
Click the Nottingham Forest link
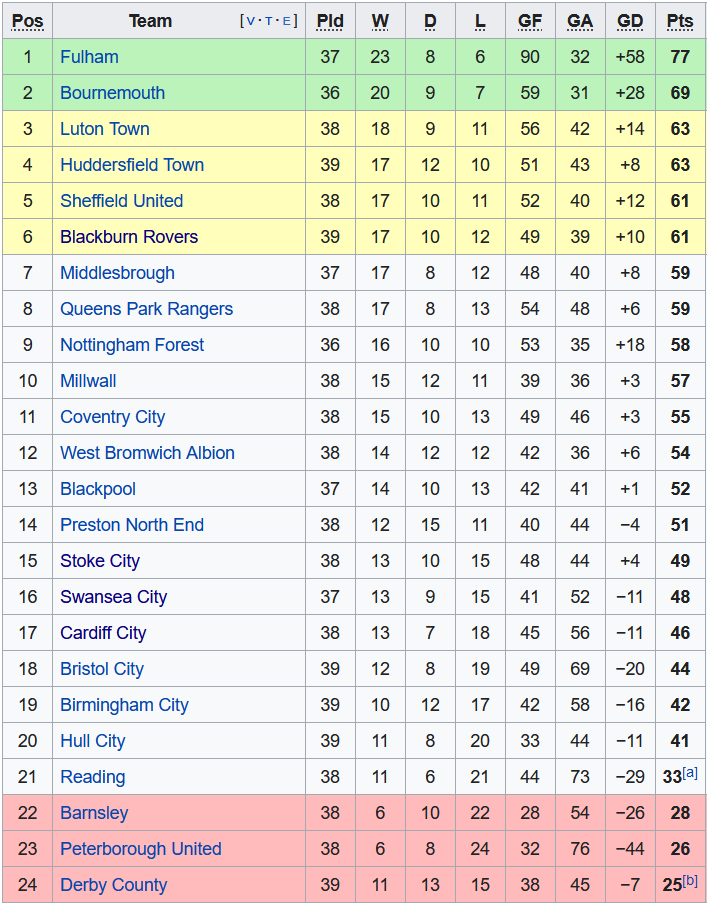132,345
